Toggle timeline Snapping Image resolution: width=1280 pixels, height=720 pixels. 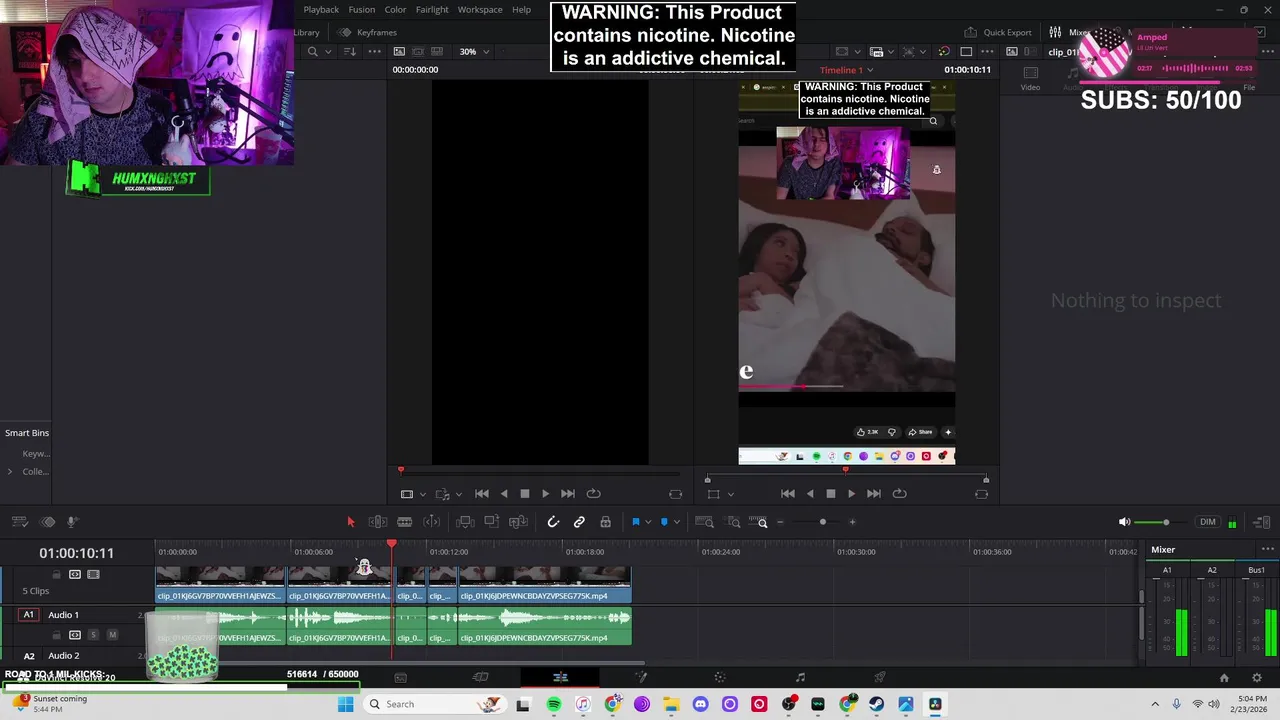coord(553,522)
